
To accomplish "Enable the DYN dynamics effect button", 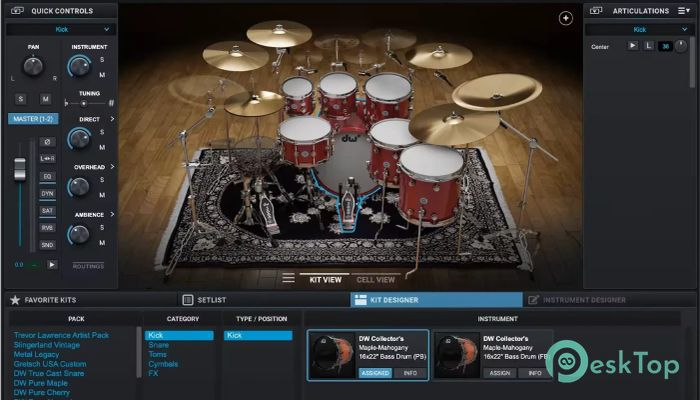I will [x=47, y=194].
